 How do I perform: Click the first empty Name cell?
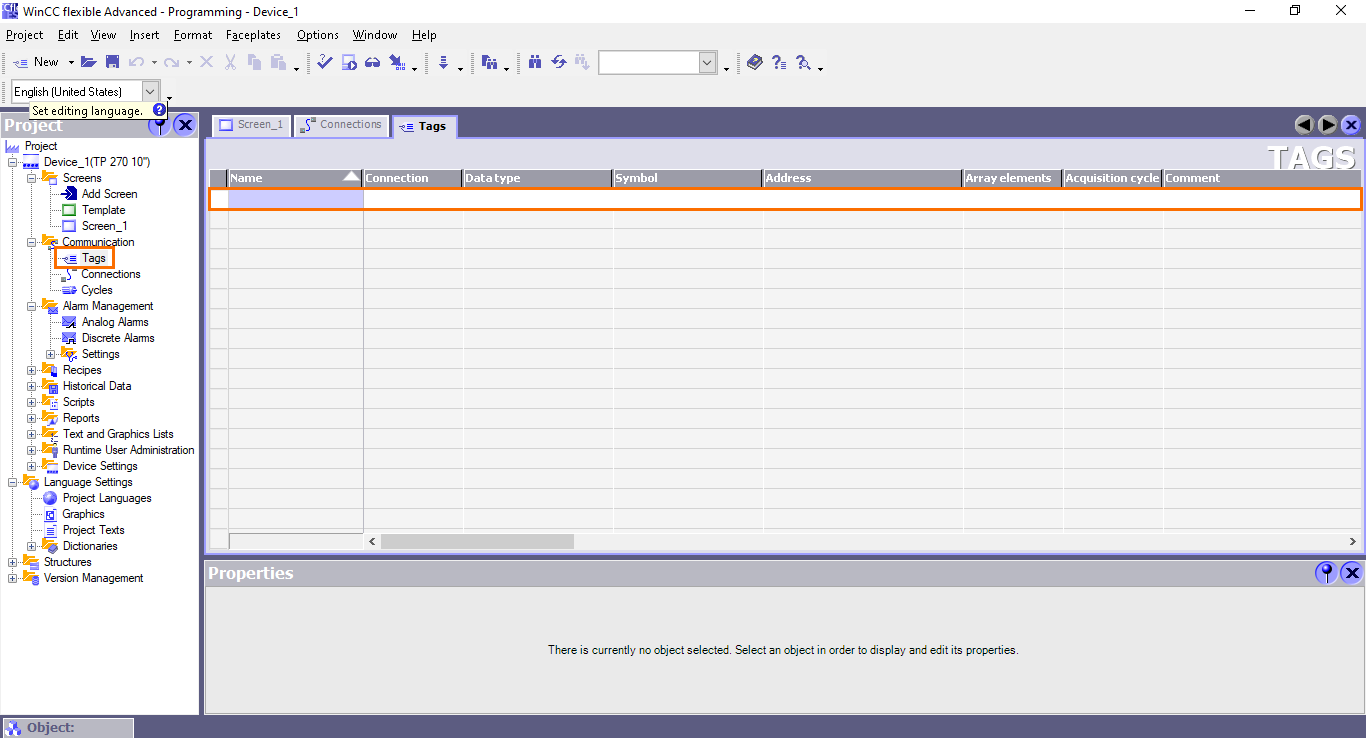[295, 198]
